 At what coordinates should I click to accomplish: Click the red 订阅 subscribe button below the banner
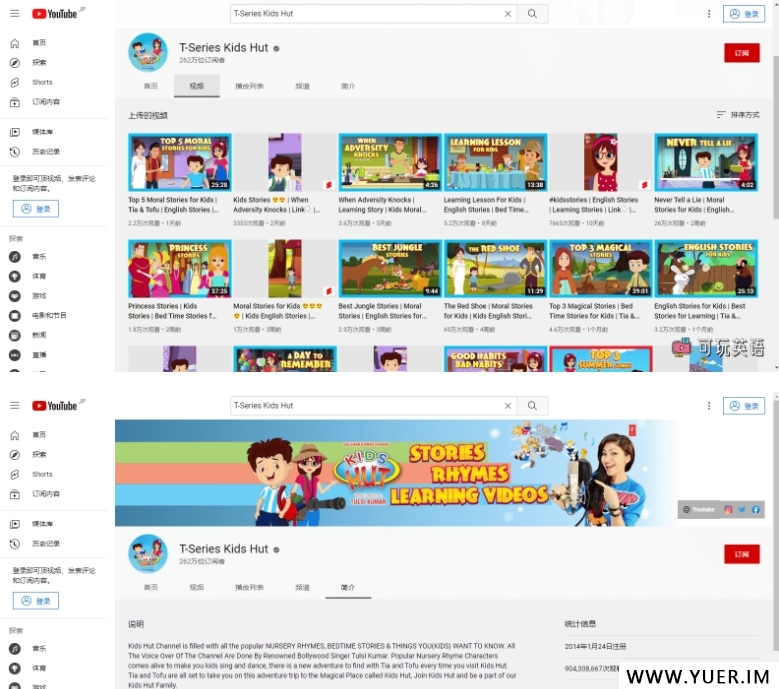point(742,554)
